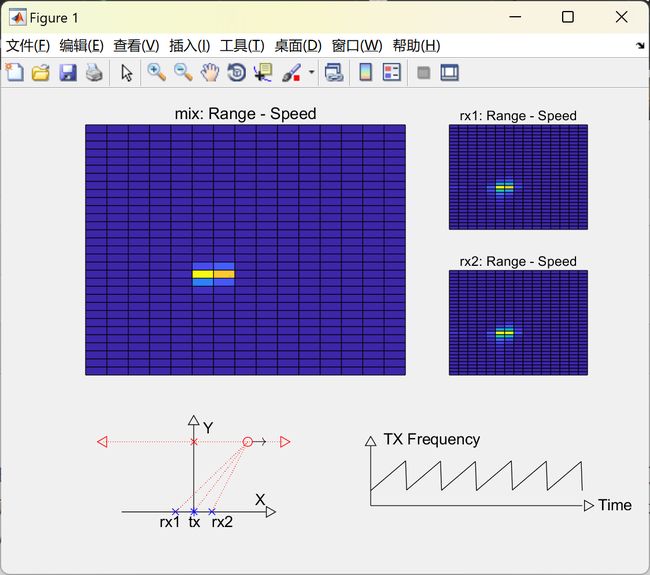Select the Pan hand tool
The height and width of the screenshot is (575, 650).
(x=210, y=73)
